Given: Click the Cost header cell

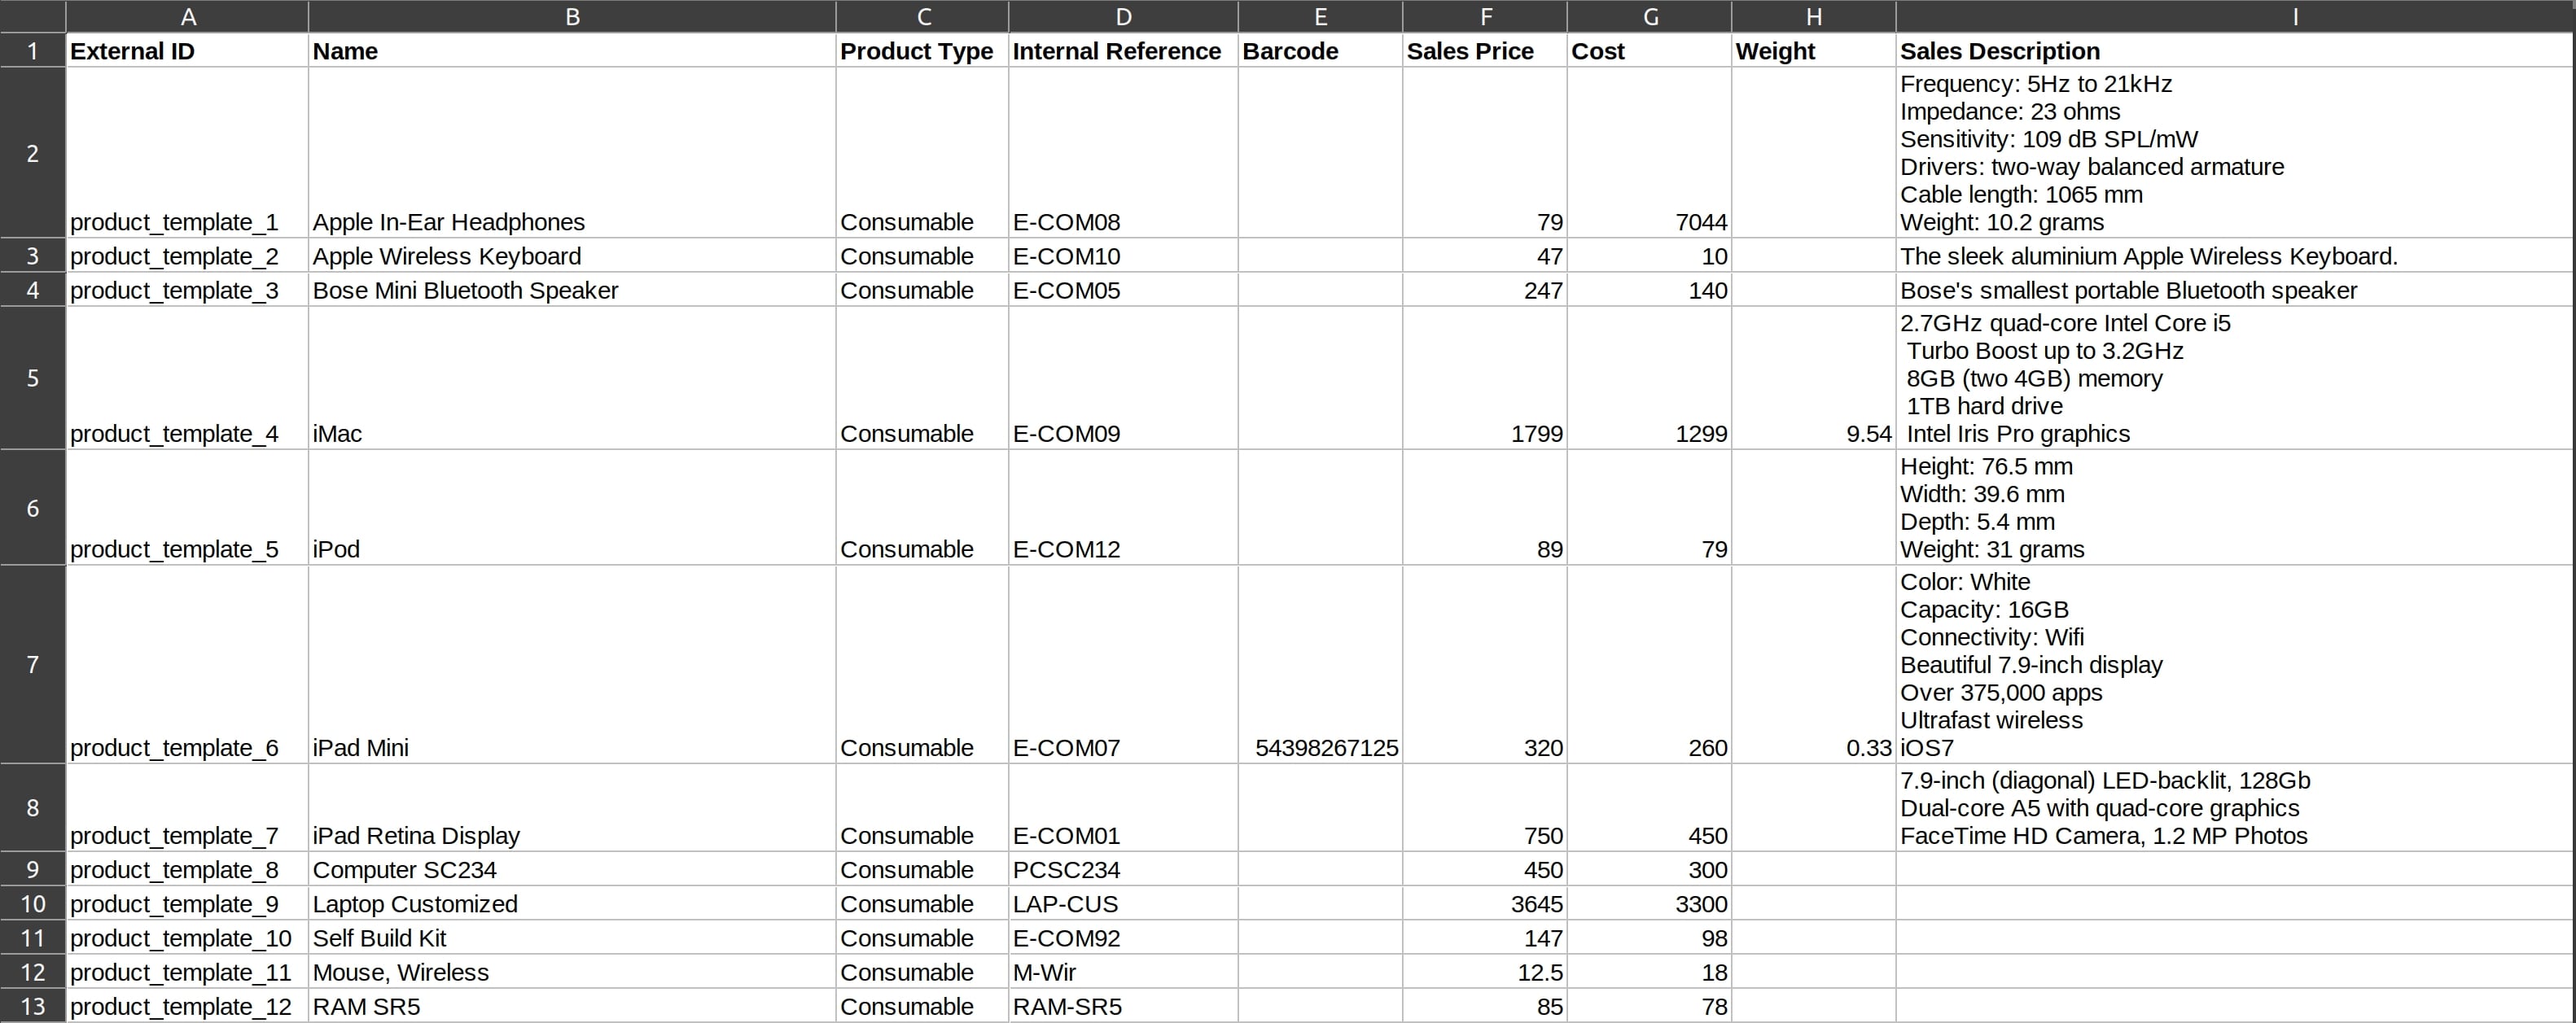Looking at the screenshot, I should tap(1649, 51).
